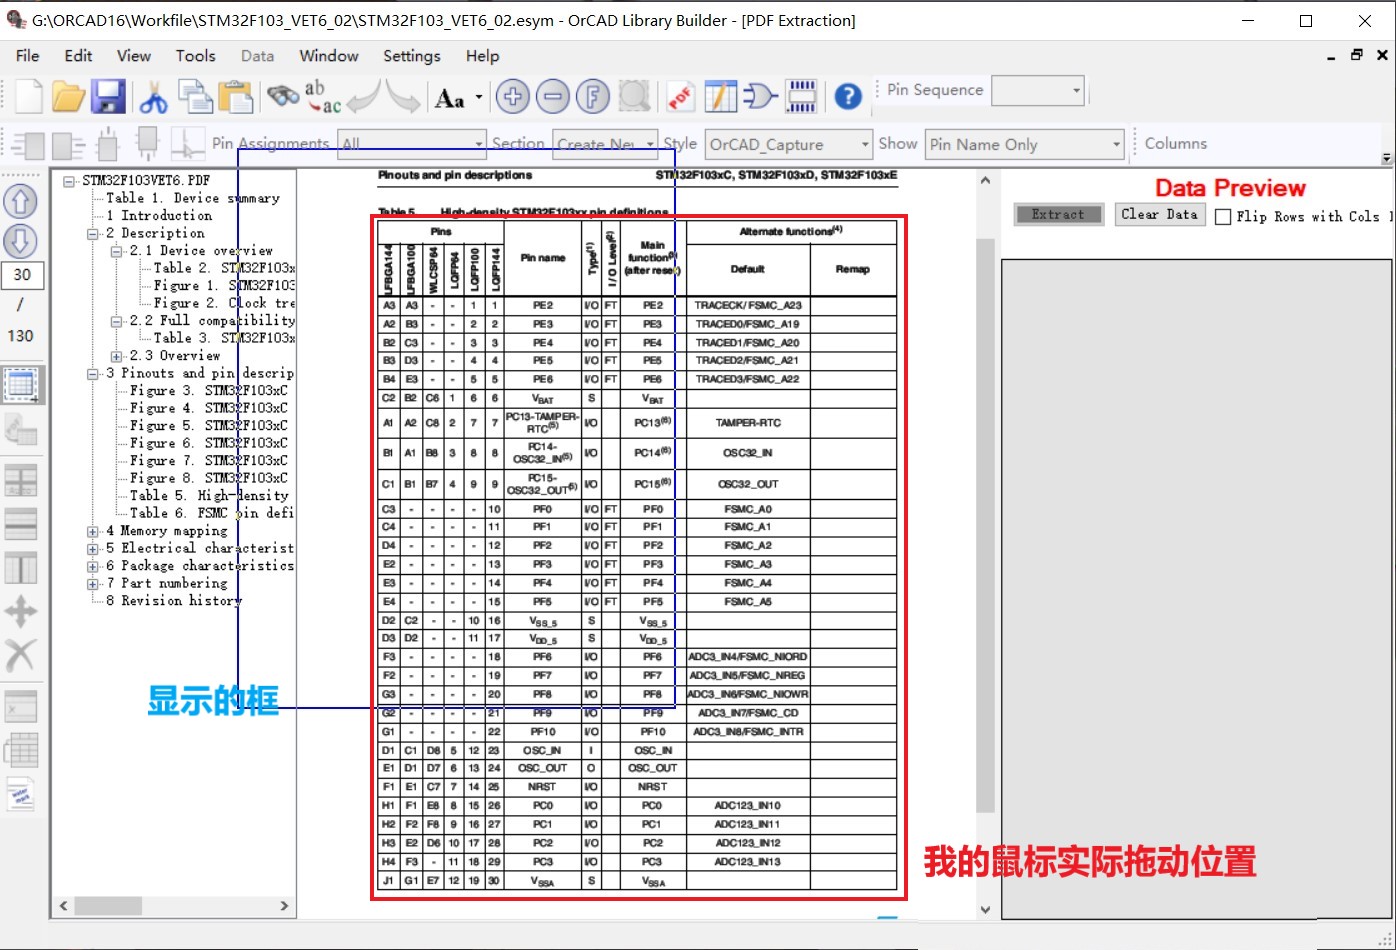The width and height of the screenshot is (1396, 950).
Task: Enable the Flip Rows with Cols checkbox
Action: pos(1222,216)
